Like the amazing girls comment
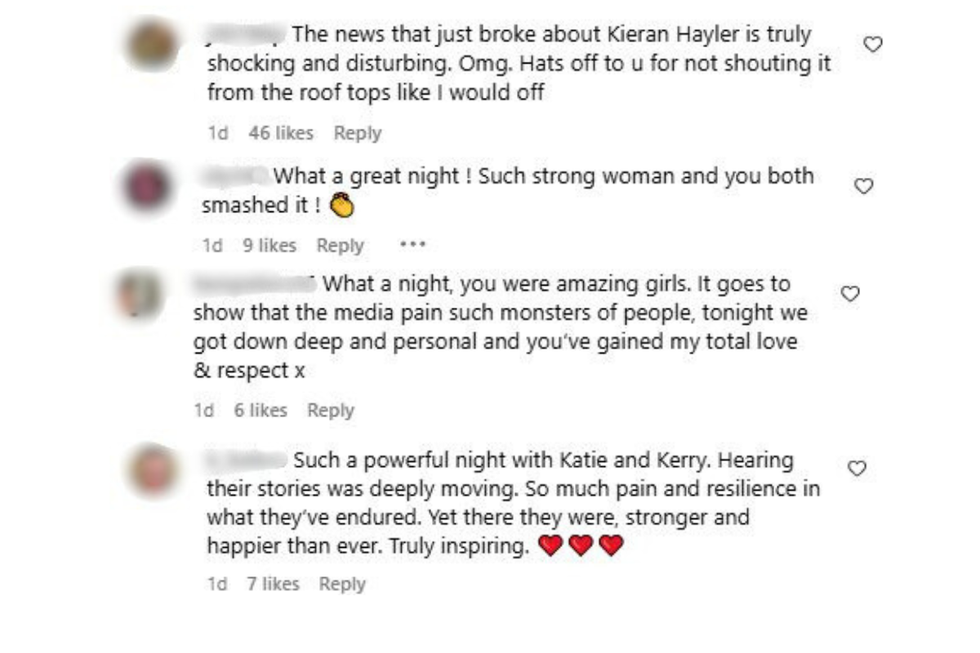Image resolution: width=980 pixels, height=653 pixels. (x=850, y=291)
